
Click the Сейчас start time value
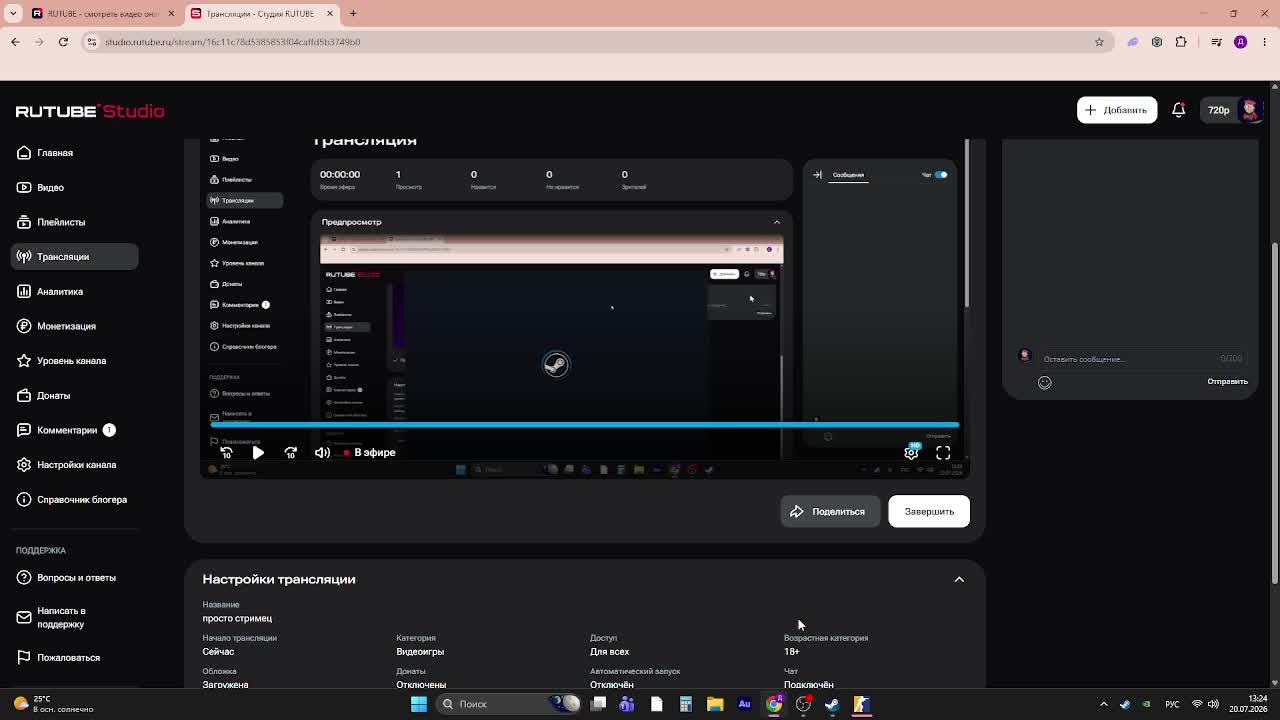pyautogui.click(x=218, y=652)
